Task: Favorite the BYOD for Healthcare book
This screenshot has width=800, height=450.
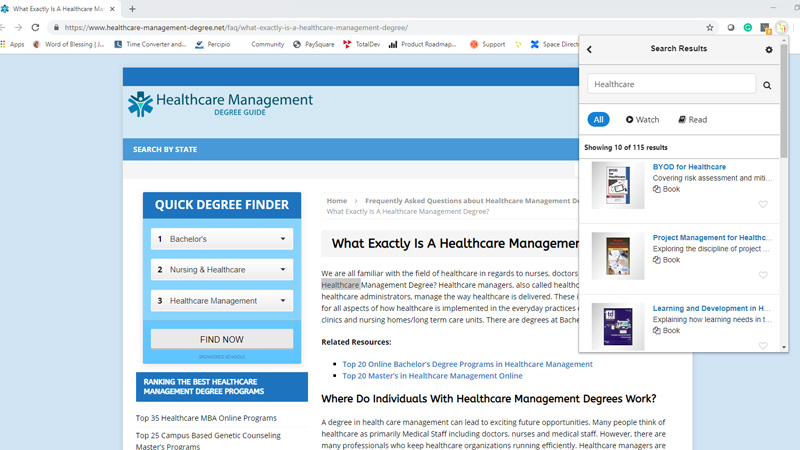Action: 763,204
